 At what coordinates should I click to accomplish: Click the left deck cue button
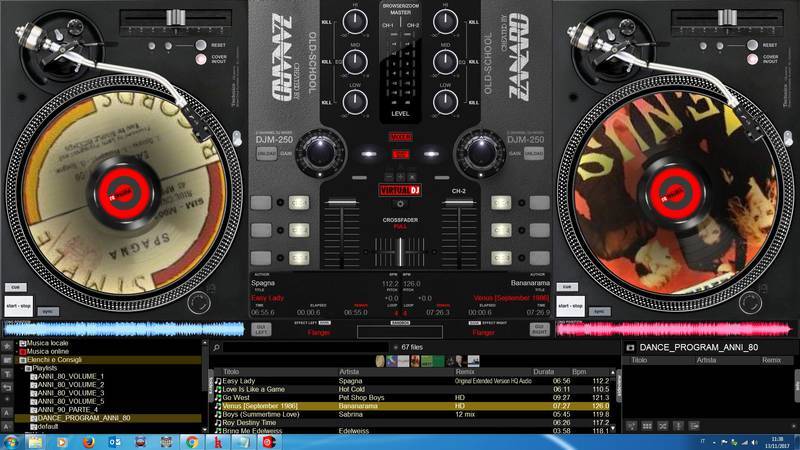(x=16, y=286)
